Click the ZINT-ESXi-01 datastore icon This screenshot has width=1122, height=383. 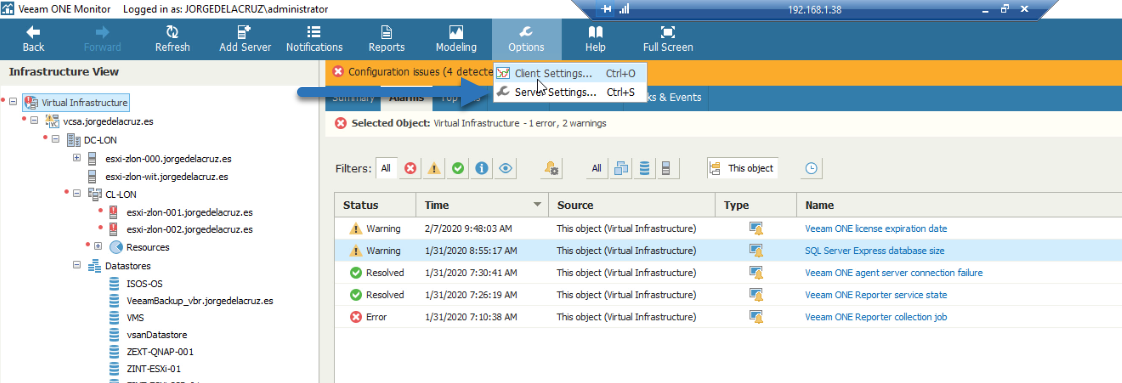point(113,369)
